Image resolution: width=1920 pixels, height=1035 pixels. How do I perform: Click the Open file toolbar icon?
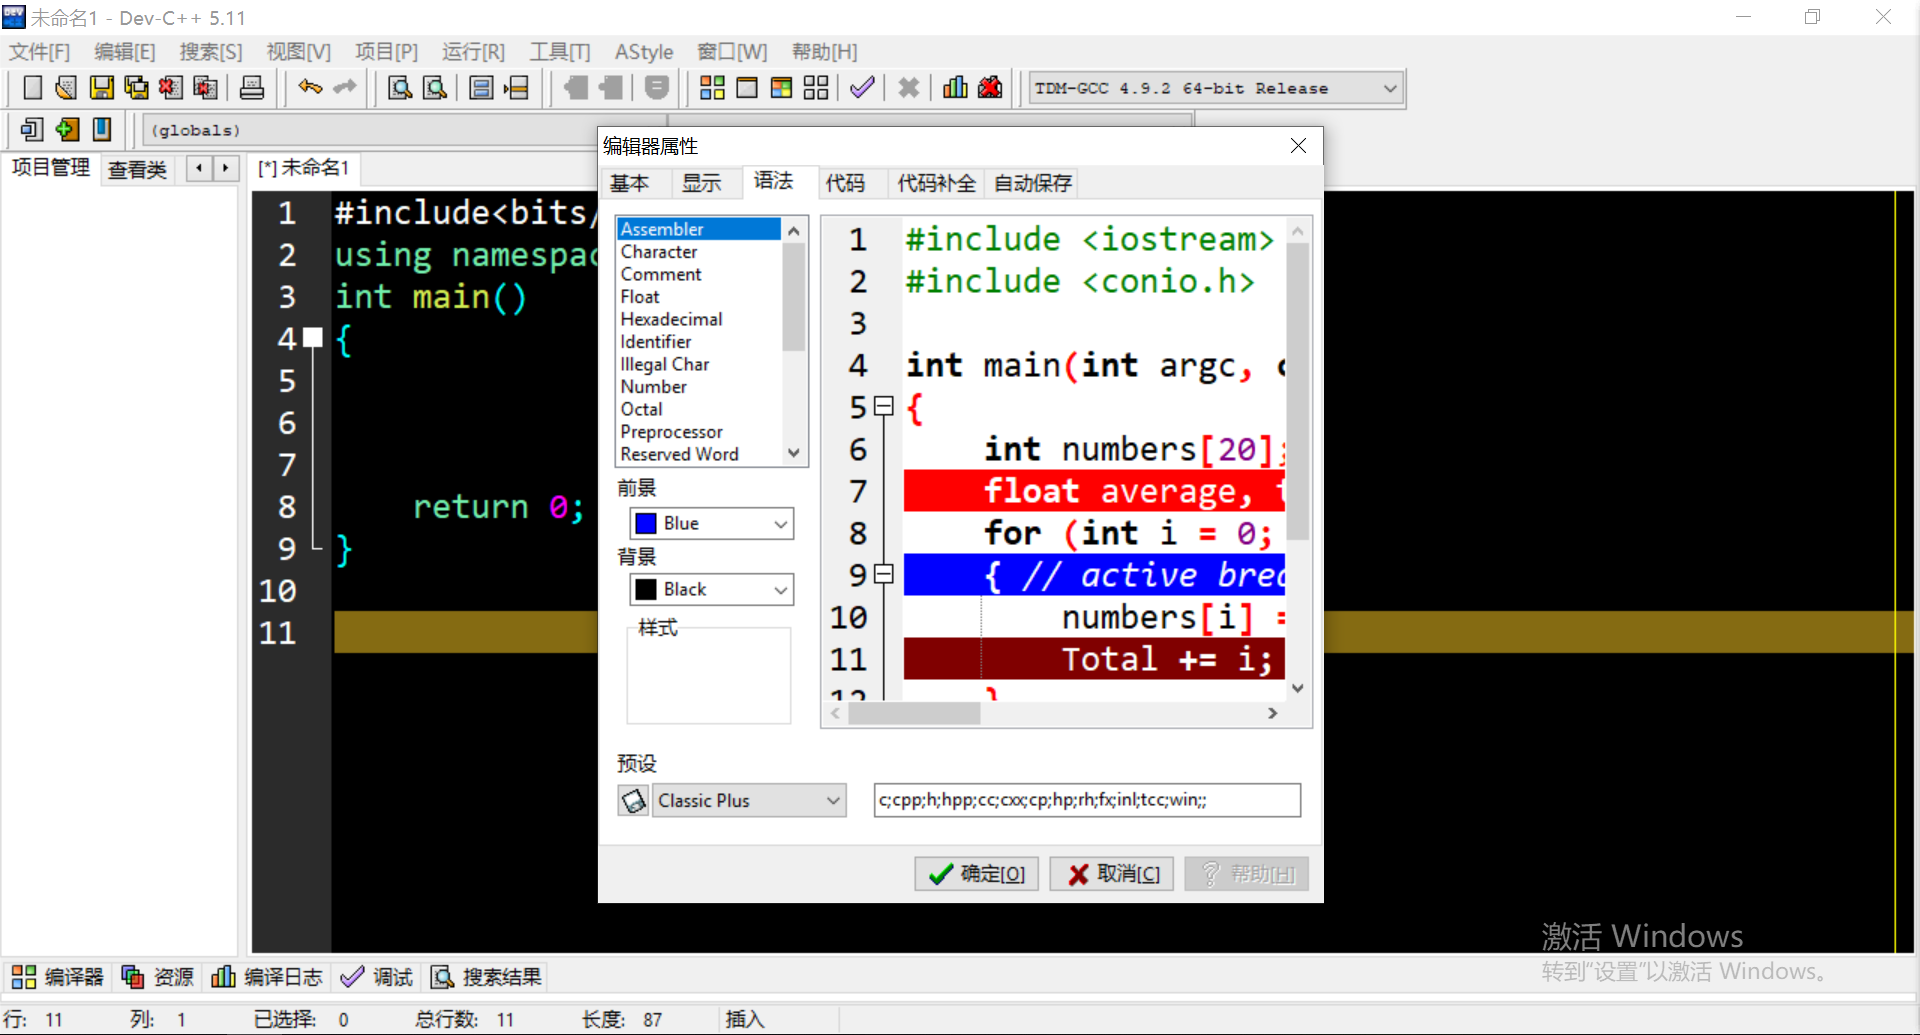pyautogui.click(x=66, y=88)
